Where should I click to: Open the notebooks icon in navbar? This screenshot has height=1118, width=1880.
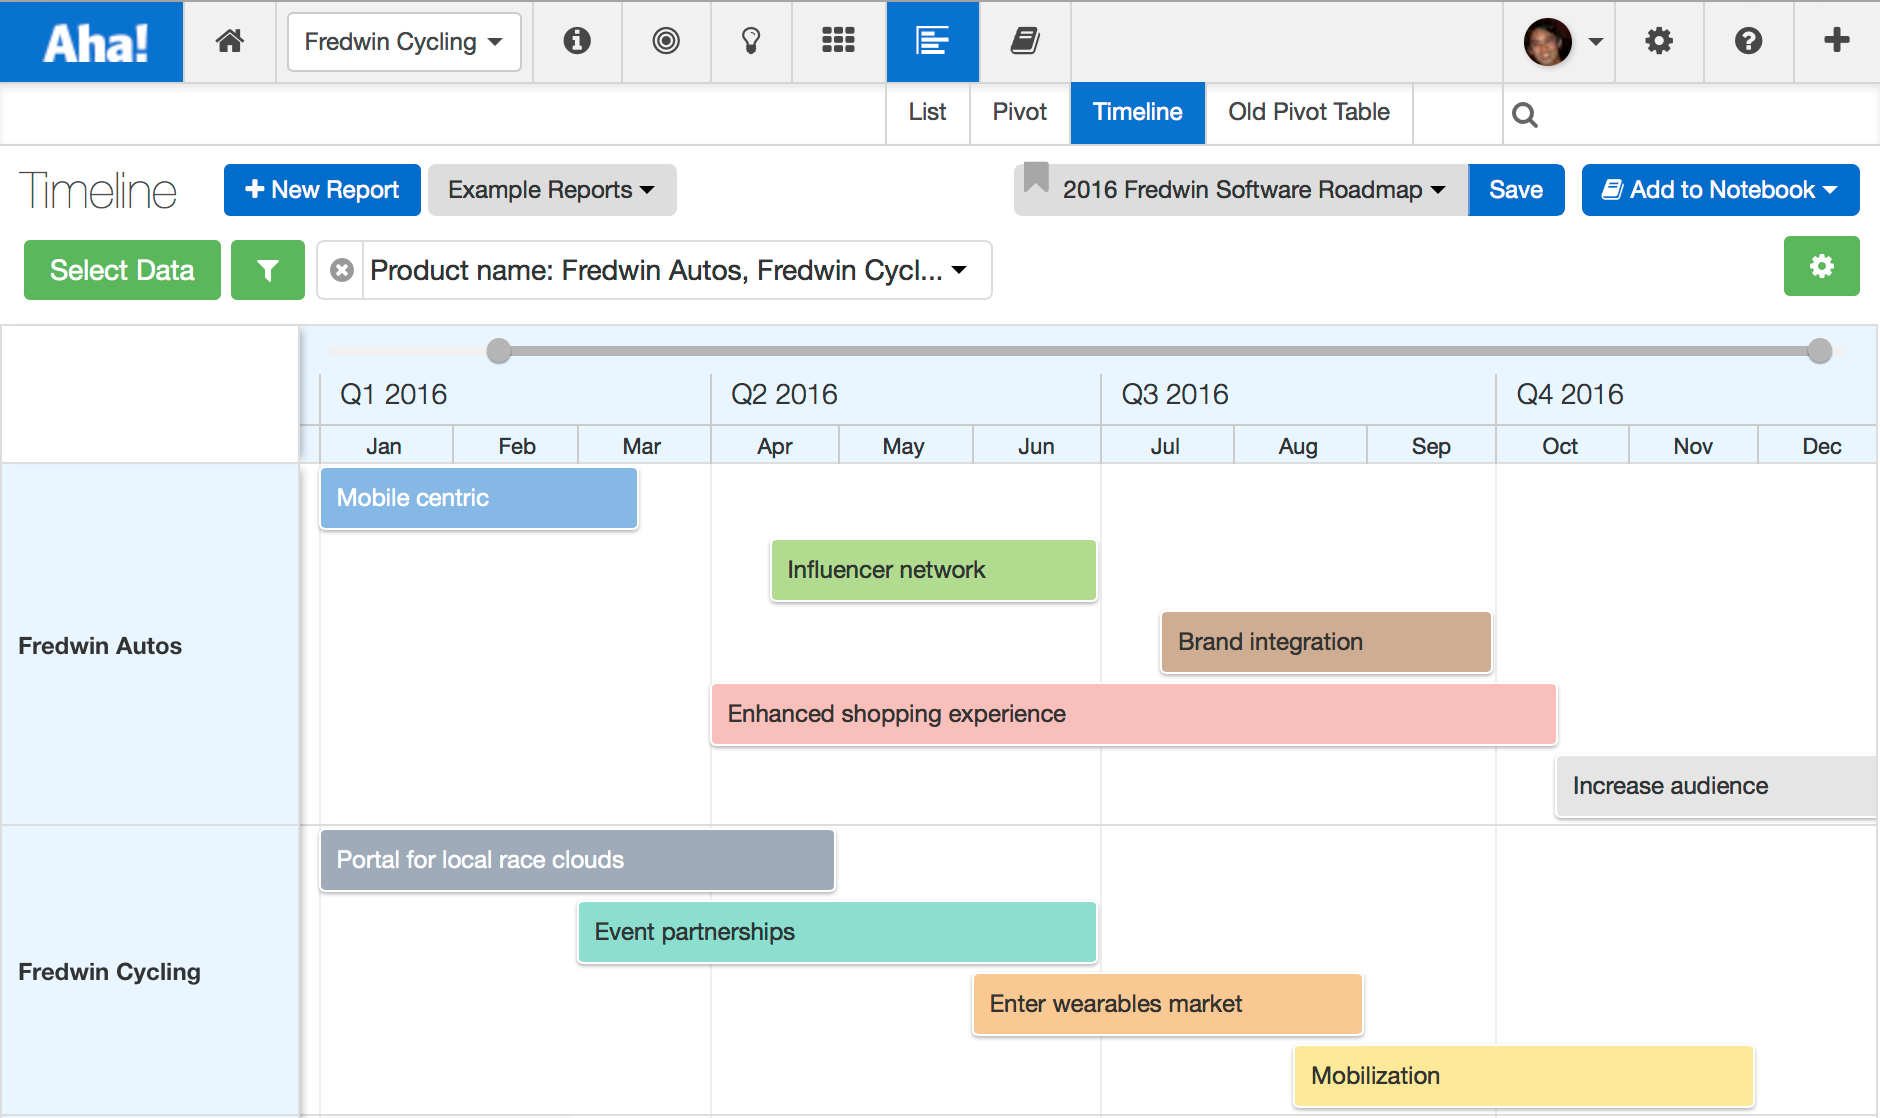point(1025,41)
